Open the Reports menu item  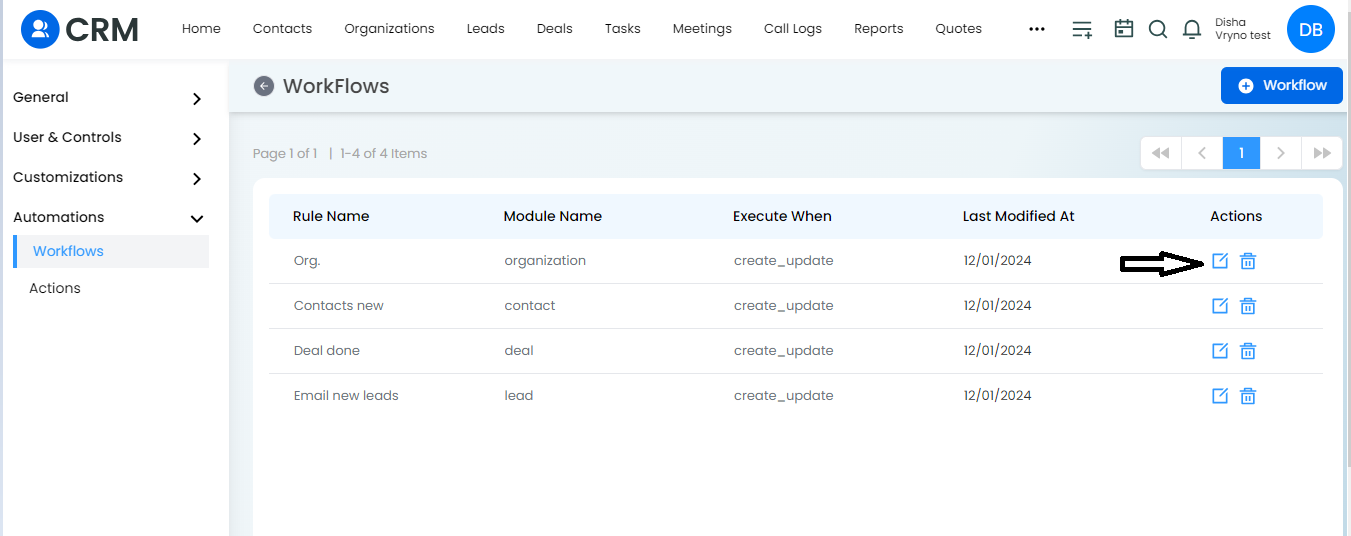[879, 29]
